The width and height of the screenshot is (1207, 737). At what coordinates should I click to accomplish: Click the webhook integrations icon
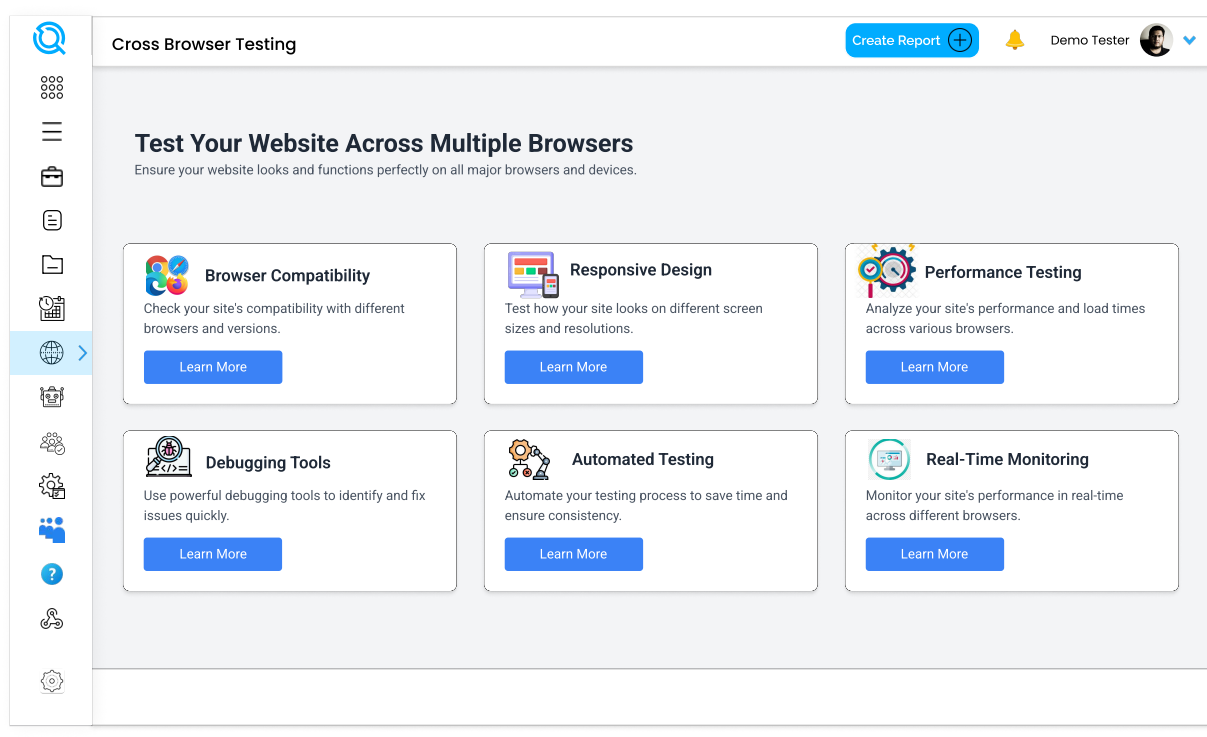pyautogui.click(x=52, y=620)
